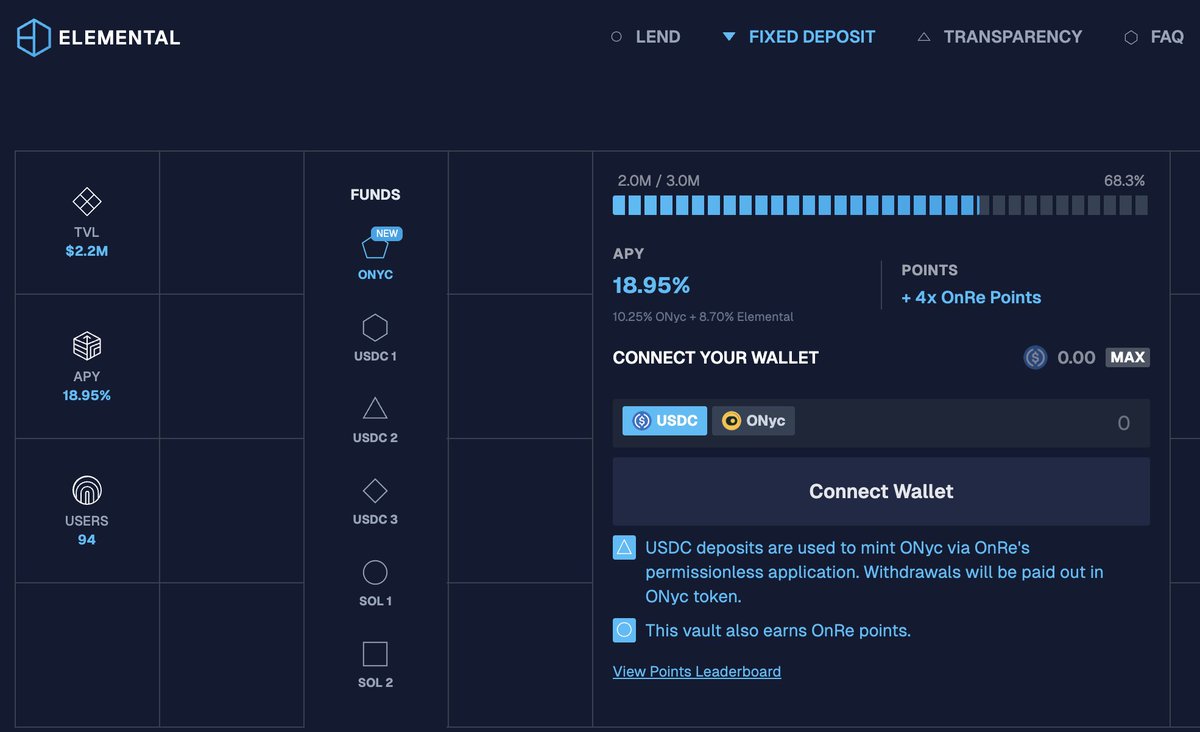
Task: Click the vault capacity progress bar
Action: pyautogui.click(x=880, y=205)
